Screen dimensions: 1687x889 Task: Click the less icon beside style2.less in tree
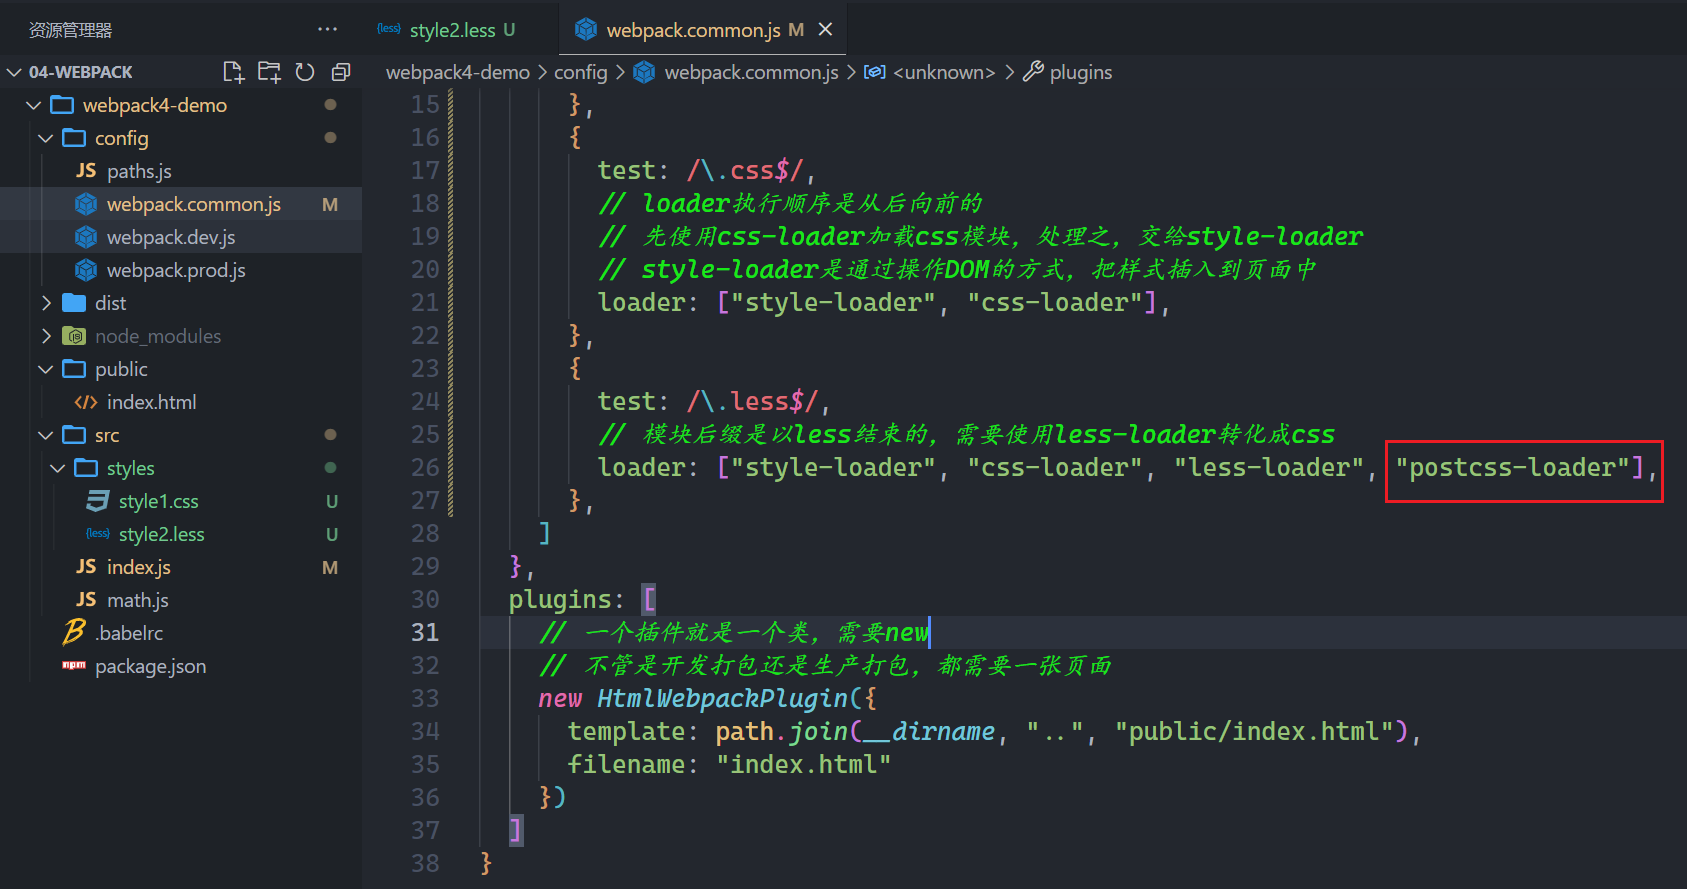pos(98,534)
